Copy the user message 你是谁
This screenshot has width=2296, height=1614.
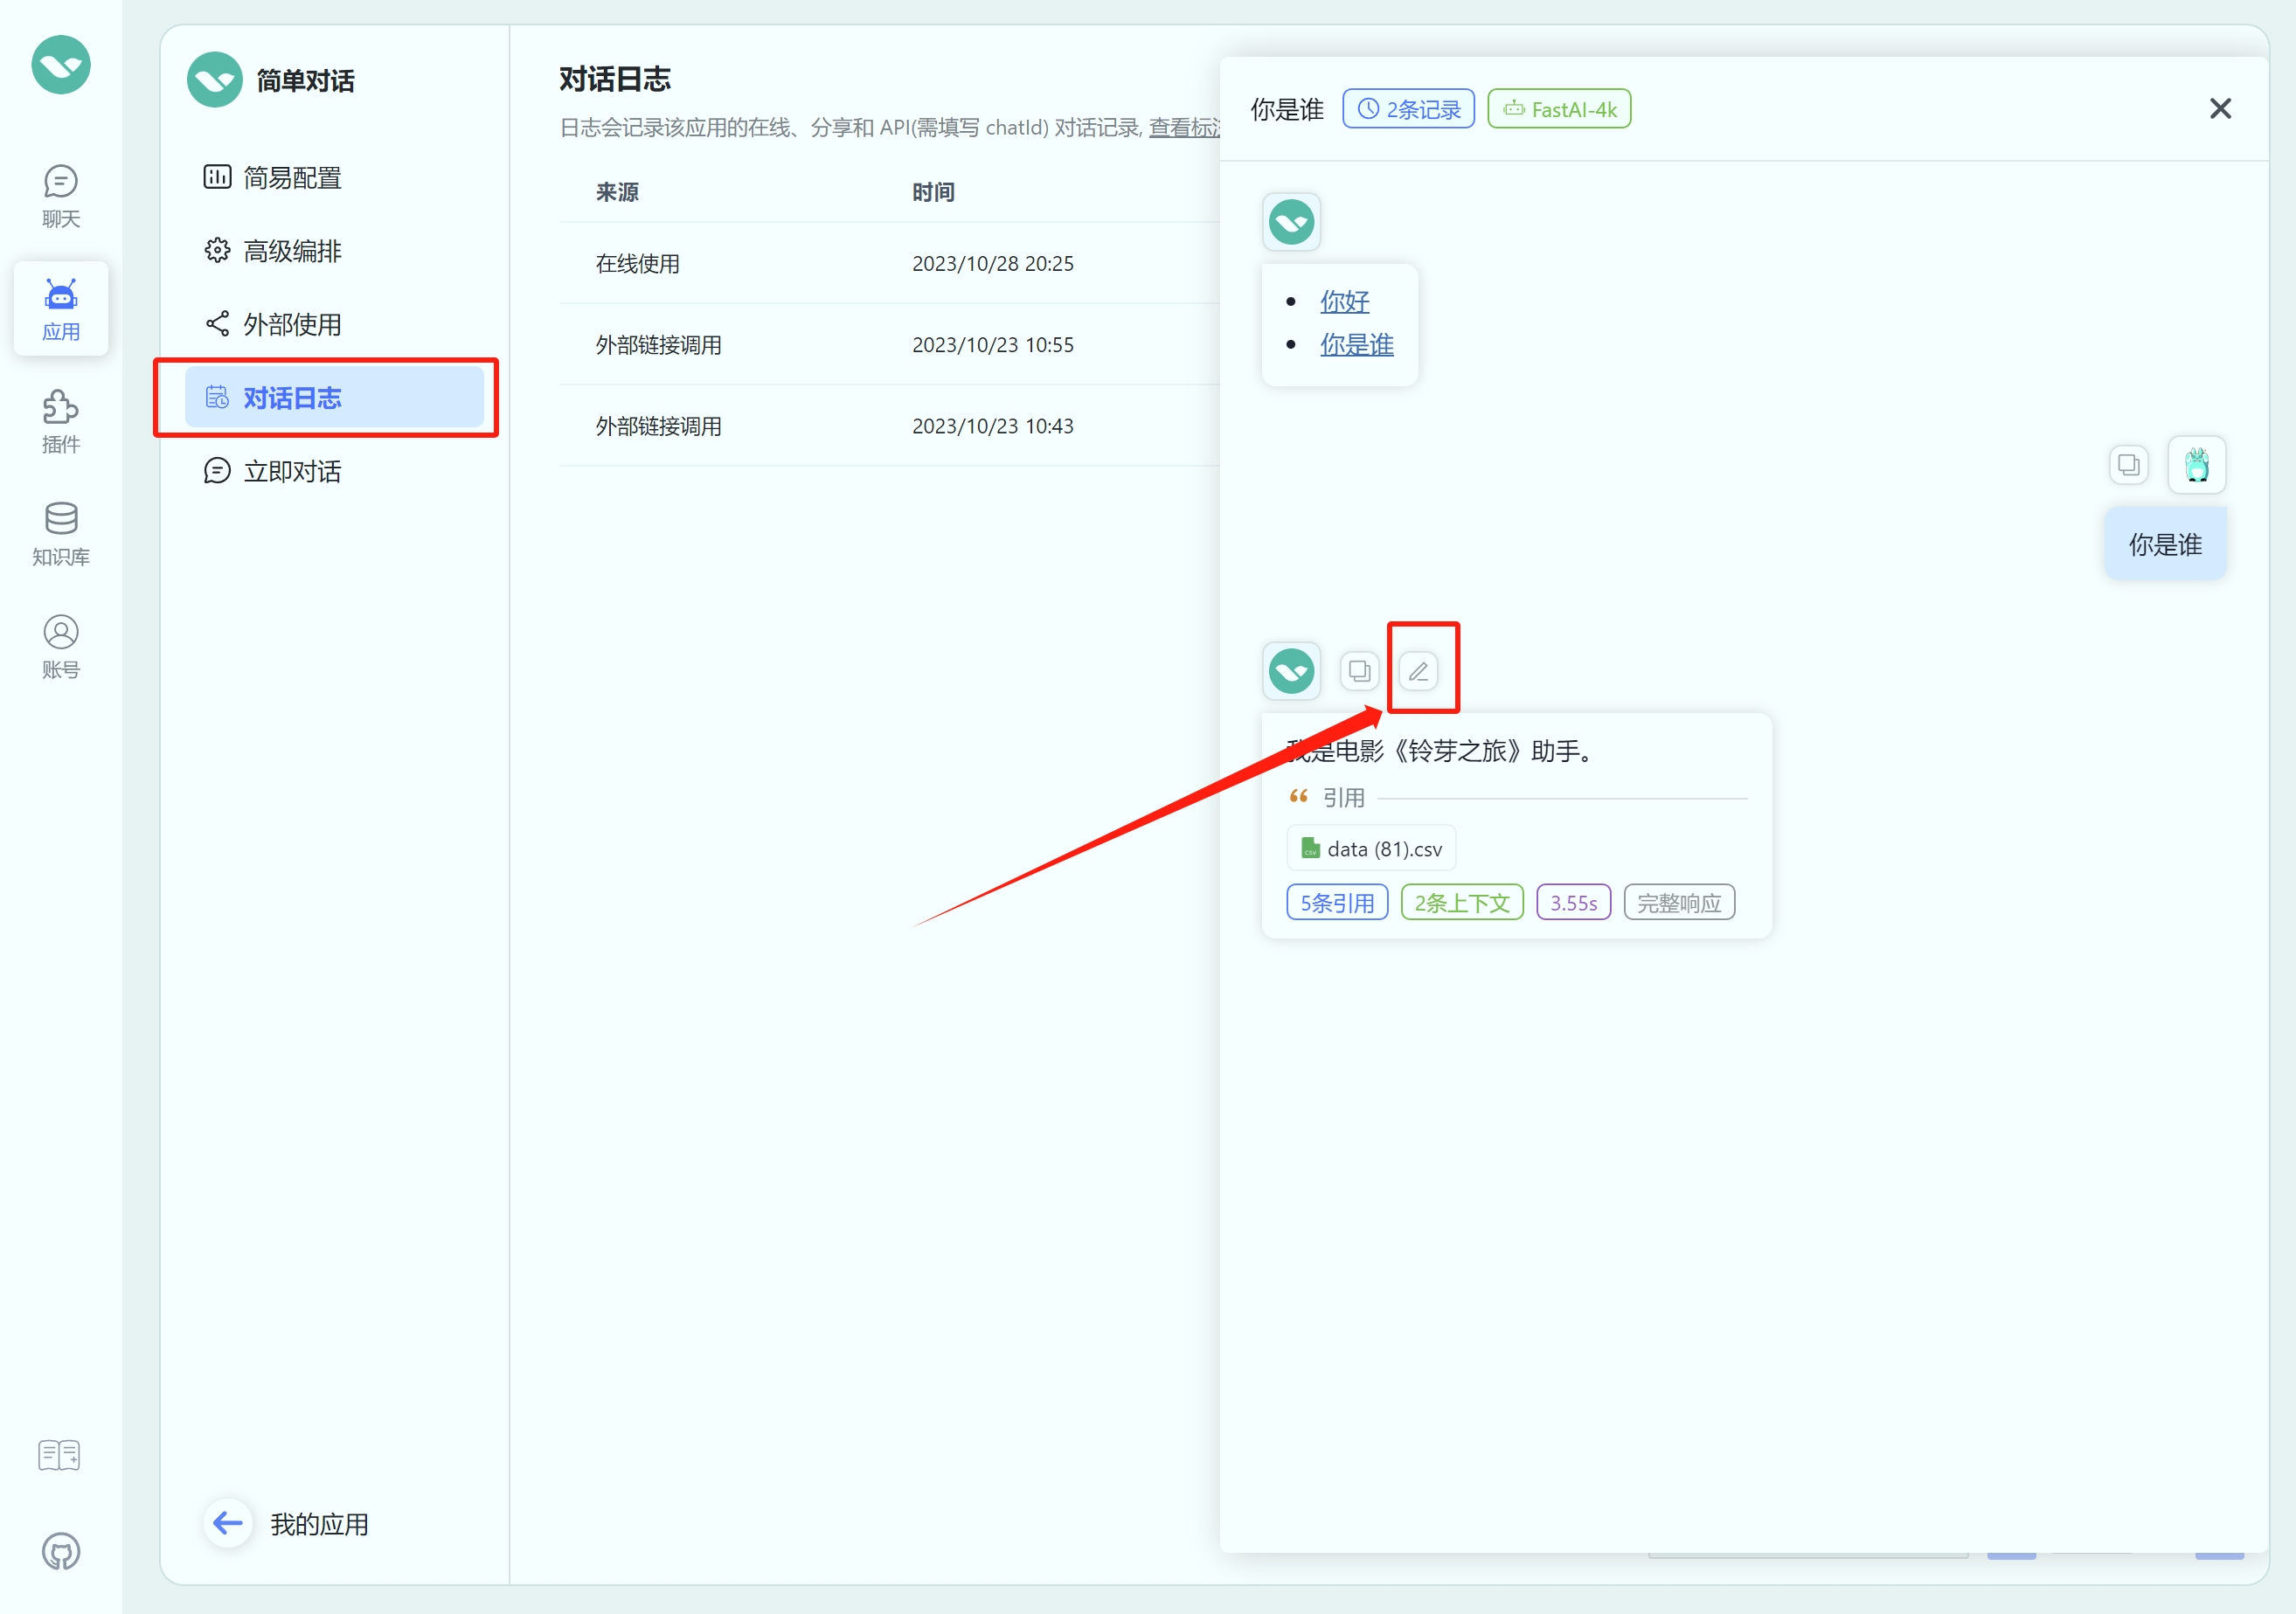[2129, 465]
